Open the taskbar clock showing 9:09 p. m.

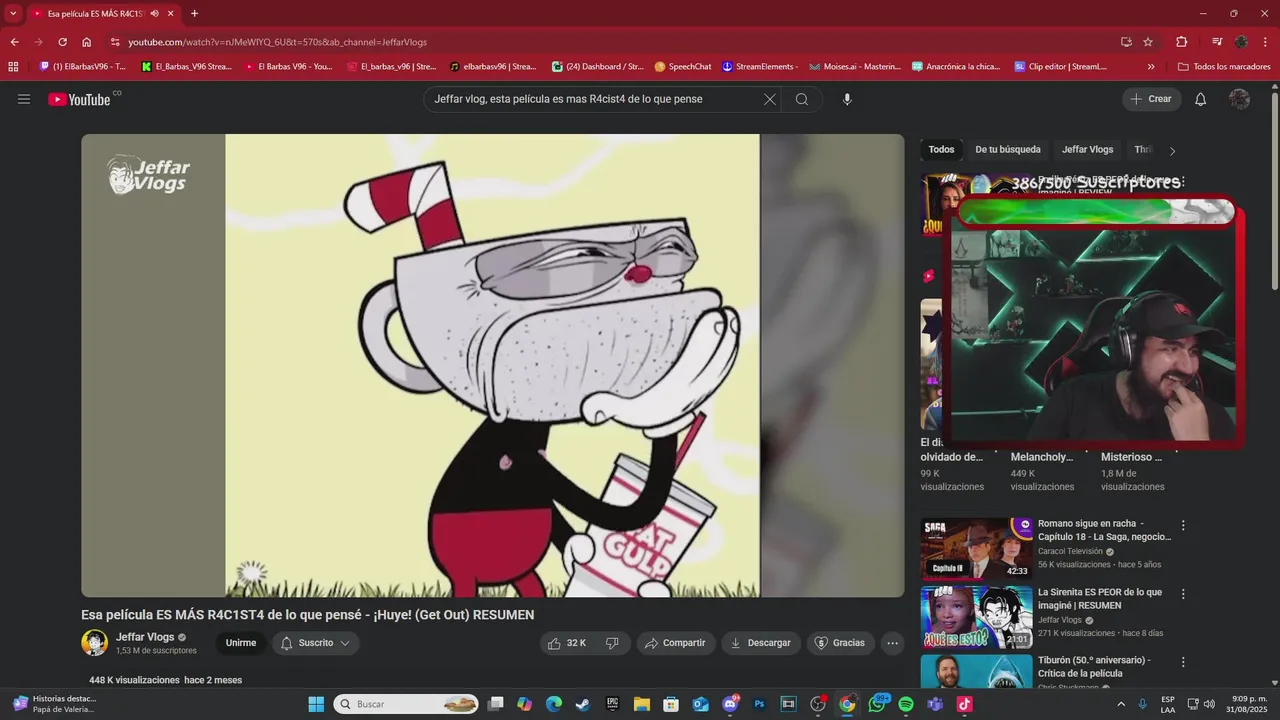pyautogui.click(x=1248, y=704)
